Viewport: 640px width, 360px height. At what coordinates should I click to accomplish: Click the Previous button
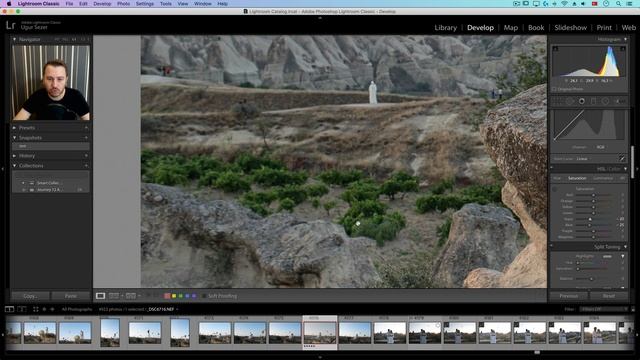coord(569,296)
